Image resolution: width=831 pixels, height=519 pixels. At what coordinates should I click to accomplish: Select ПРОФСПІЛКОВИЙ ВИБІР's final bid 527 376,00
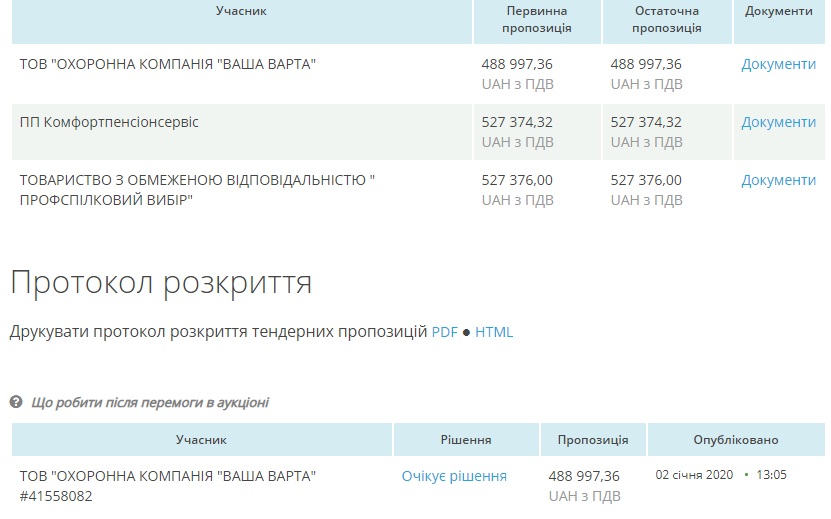coord(646,180)
